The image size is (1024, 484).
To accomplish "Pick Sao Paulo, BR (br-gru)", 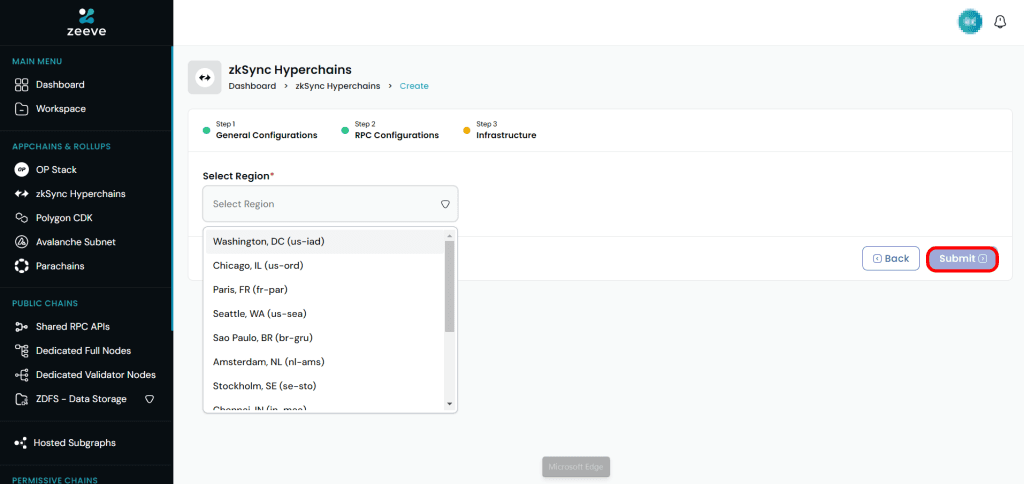I will click(x=325, y=338).
